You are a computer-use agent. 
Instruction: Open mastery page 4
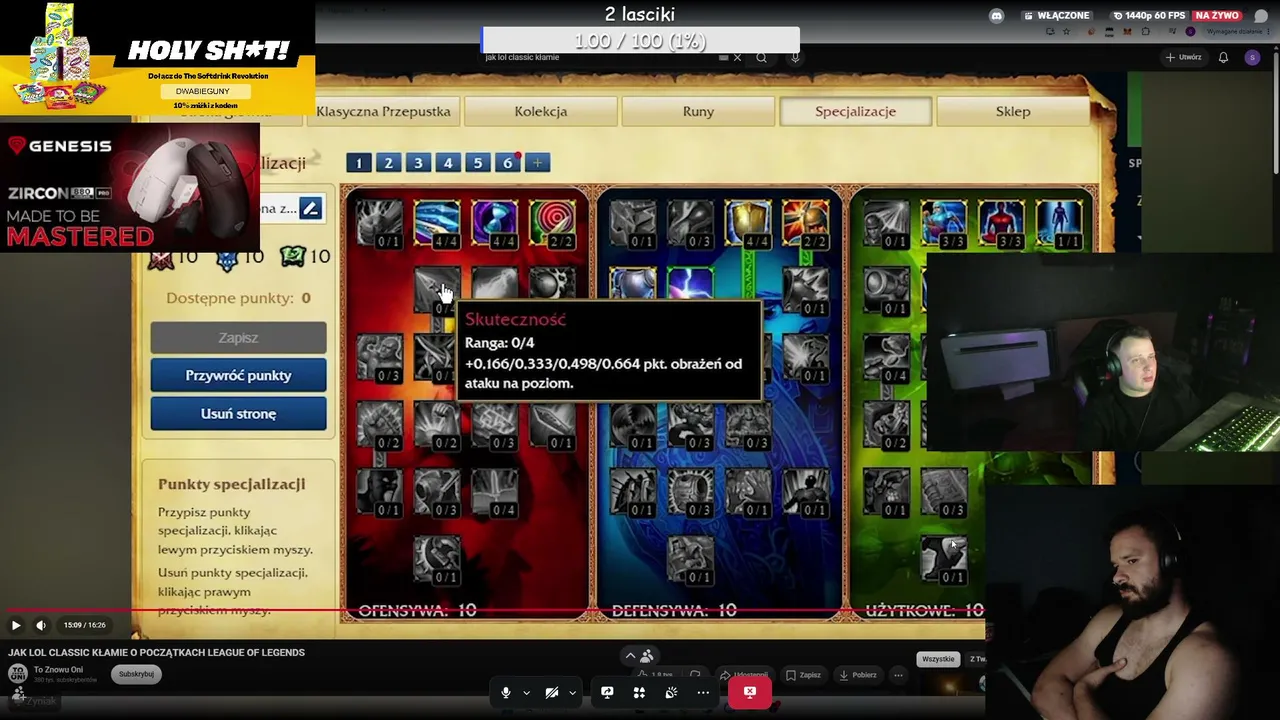[448, 163]
